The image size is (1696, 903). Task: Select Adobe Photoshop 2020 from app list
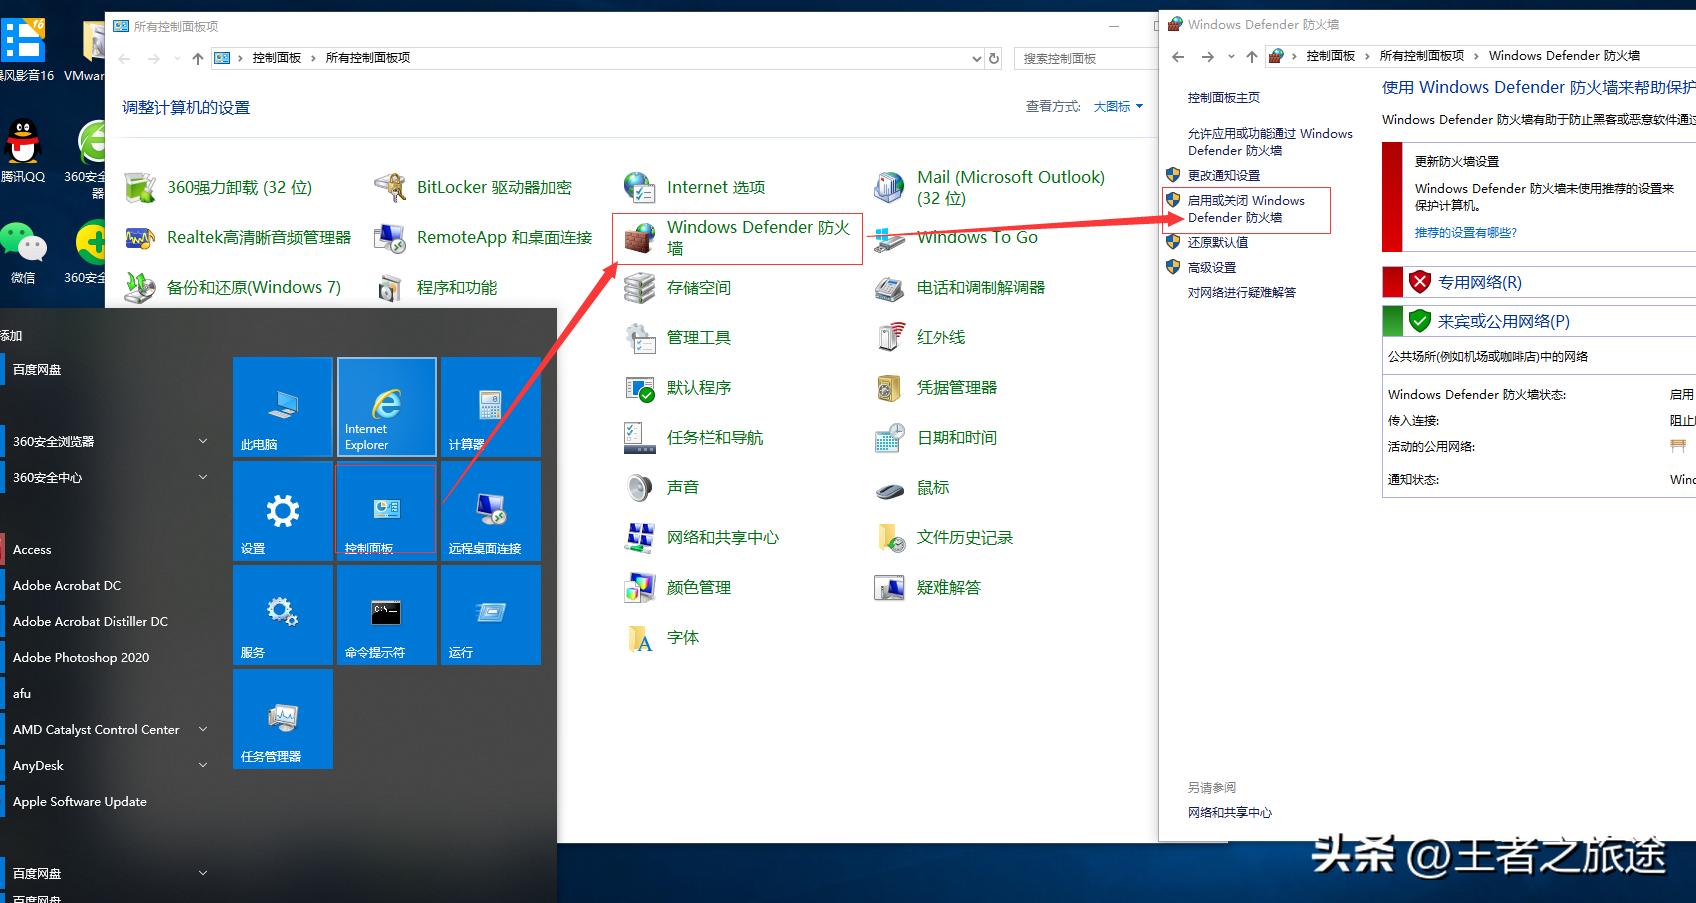[x=81, y=657]
